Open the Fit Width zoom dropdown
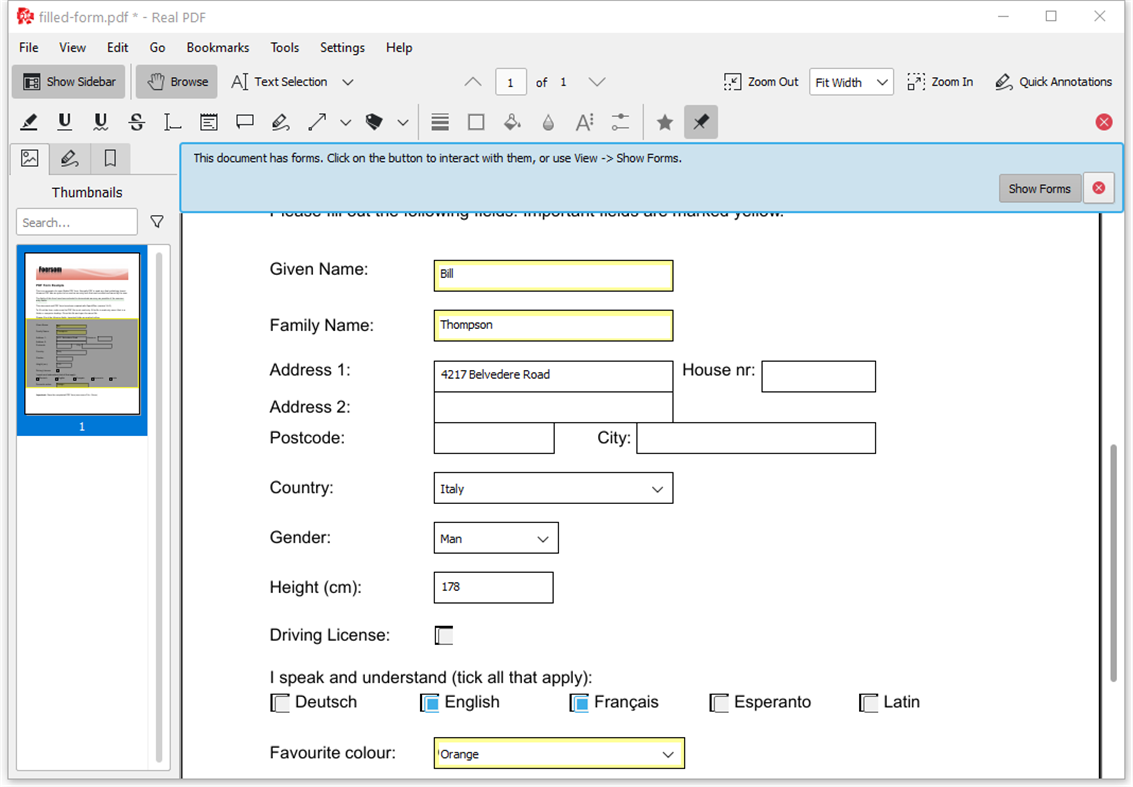 coord(851,82)
